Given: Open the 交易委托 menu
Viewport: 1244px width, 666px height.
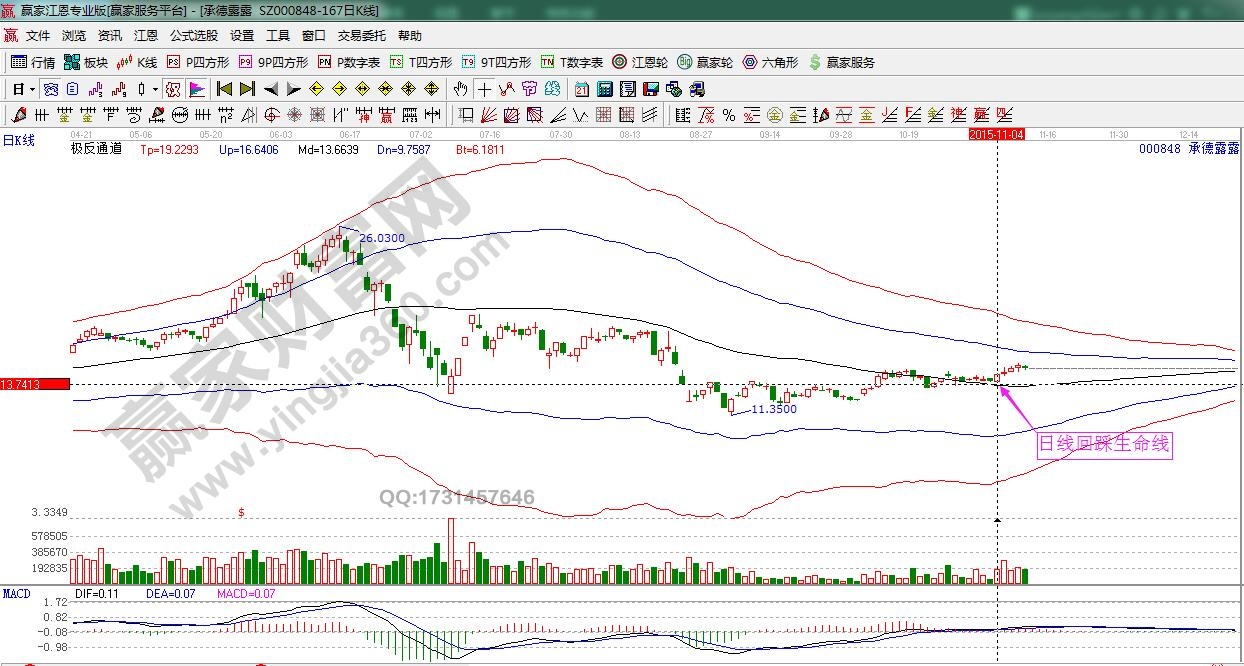Looking at the screenshot, I should click(361, 35).
